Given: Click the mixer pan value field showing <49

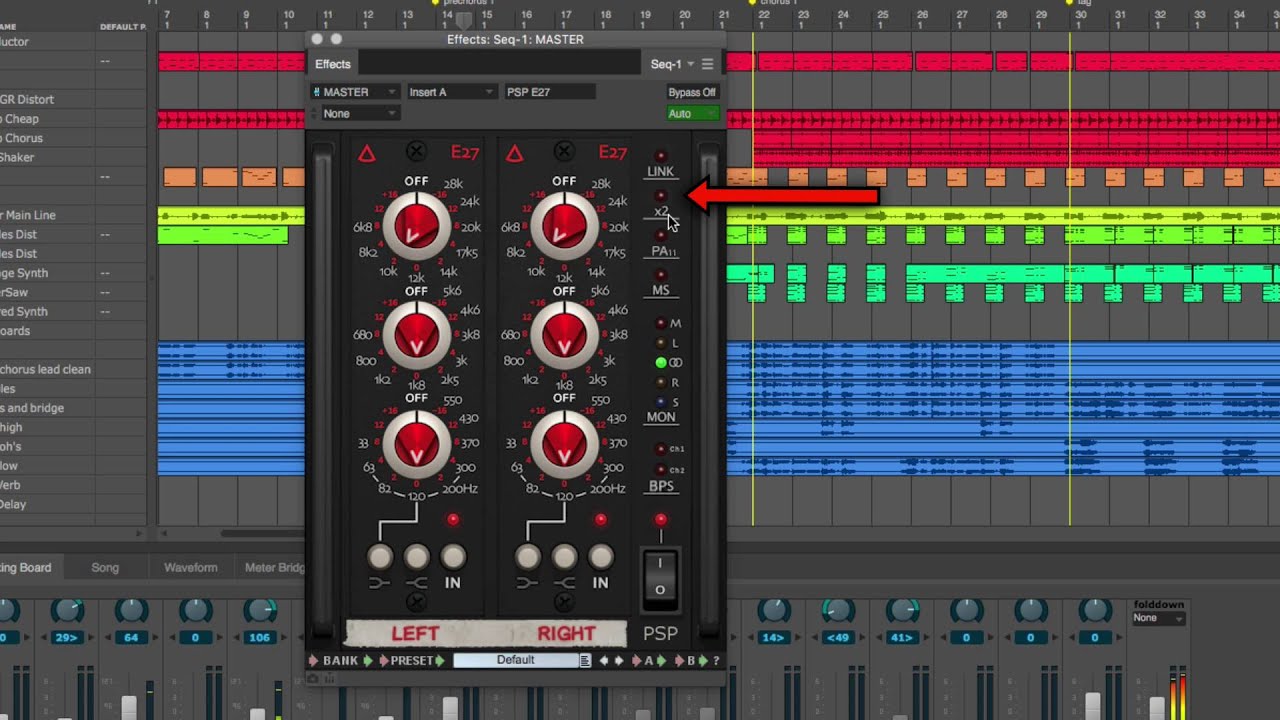Looking at the screenshot, I should tap(837, 637).
